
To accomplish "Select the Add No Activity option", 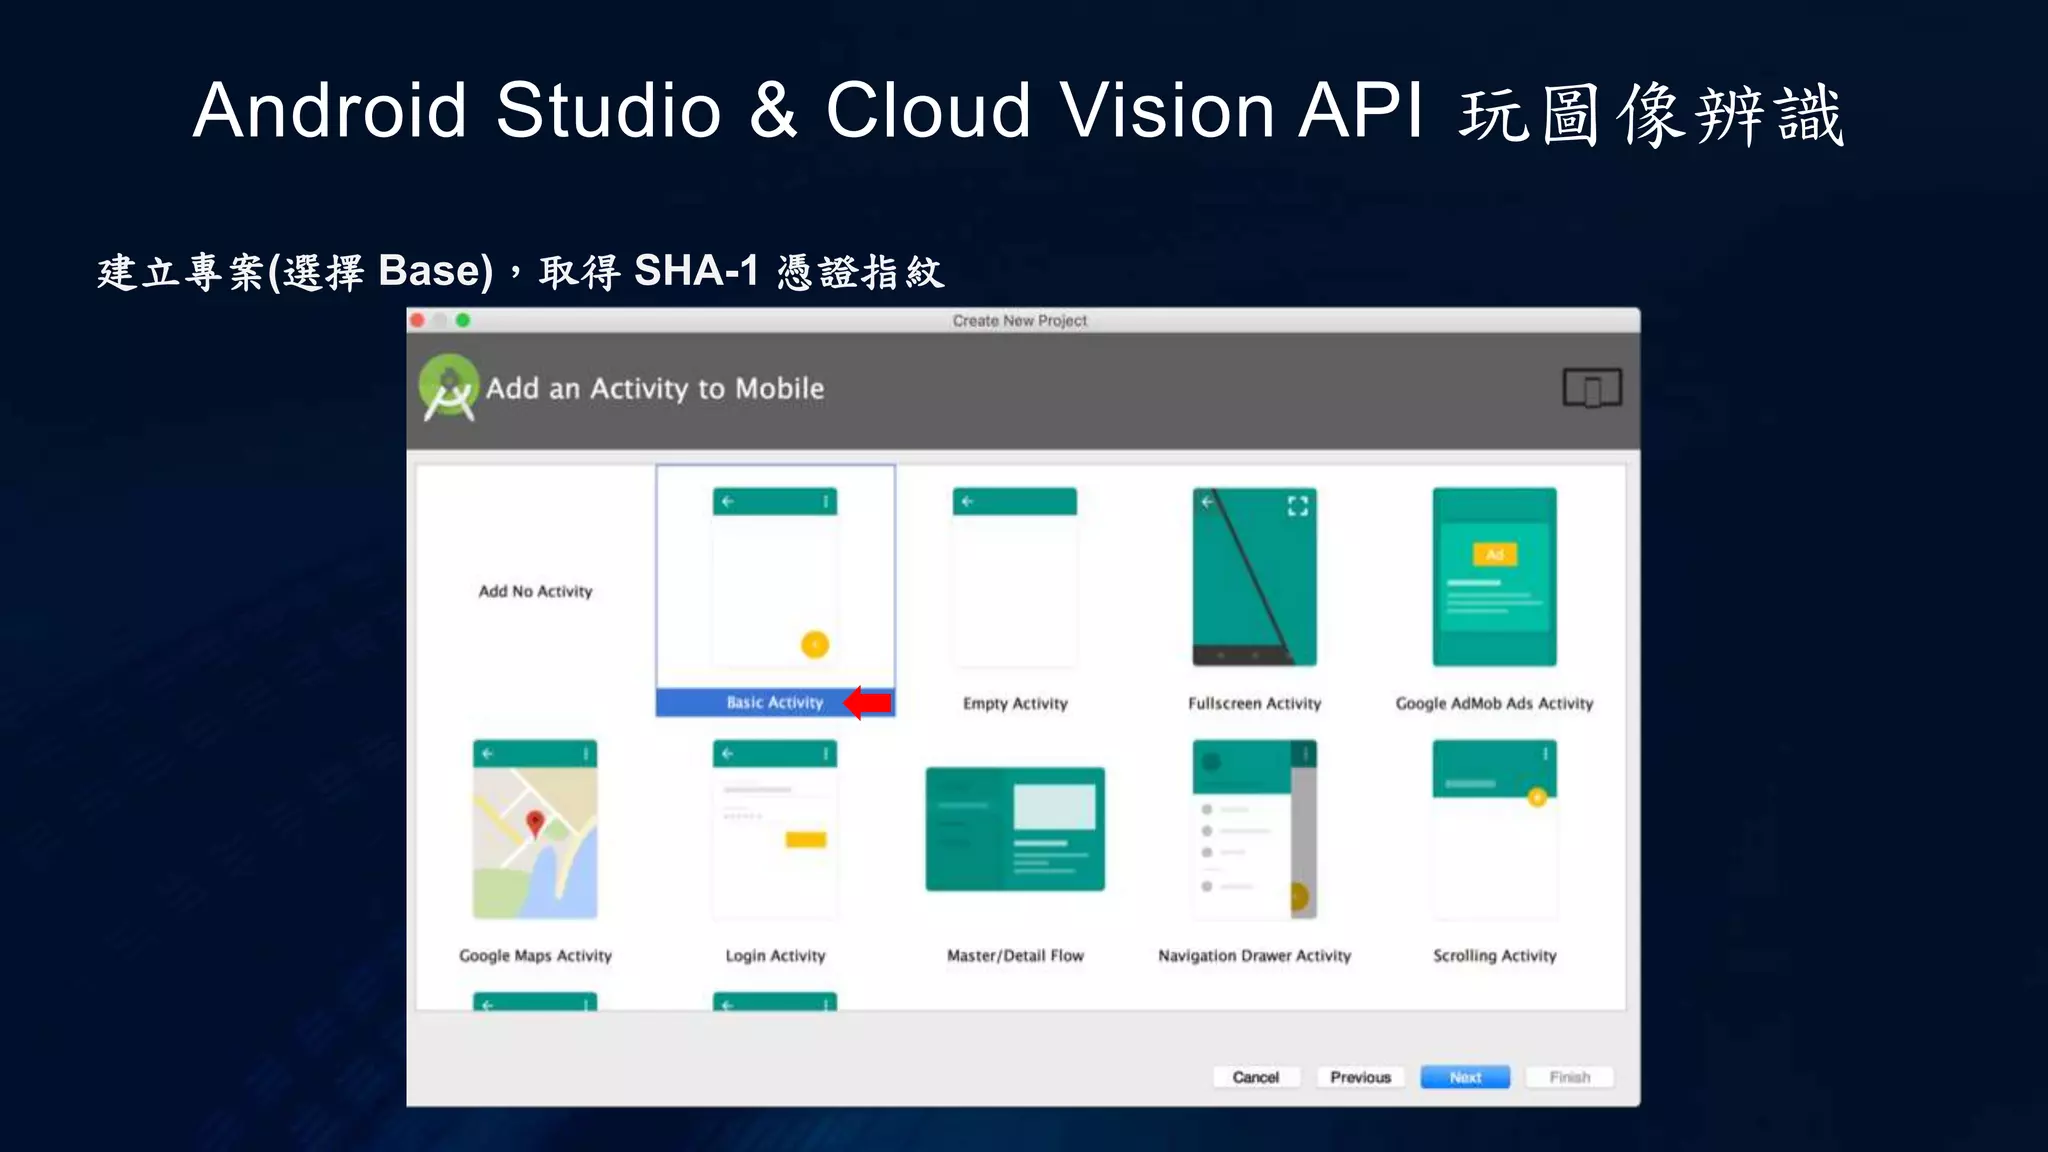I will (535, 591).
